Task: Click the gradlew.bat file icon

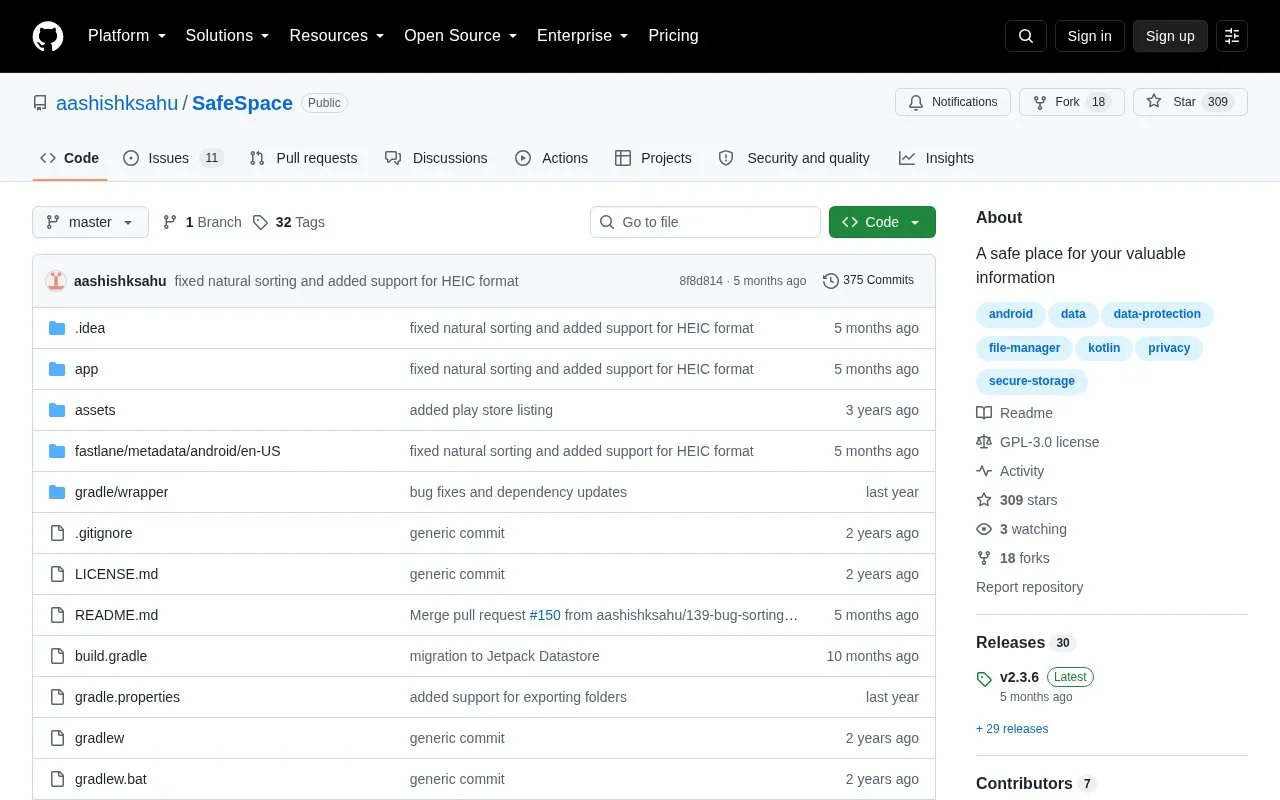Action: click(x=57, y=779)
